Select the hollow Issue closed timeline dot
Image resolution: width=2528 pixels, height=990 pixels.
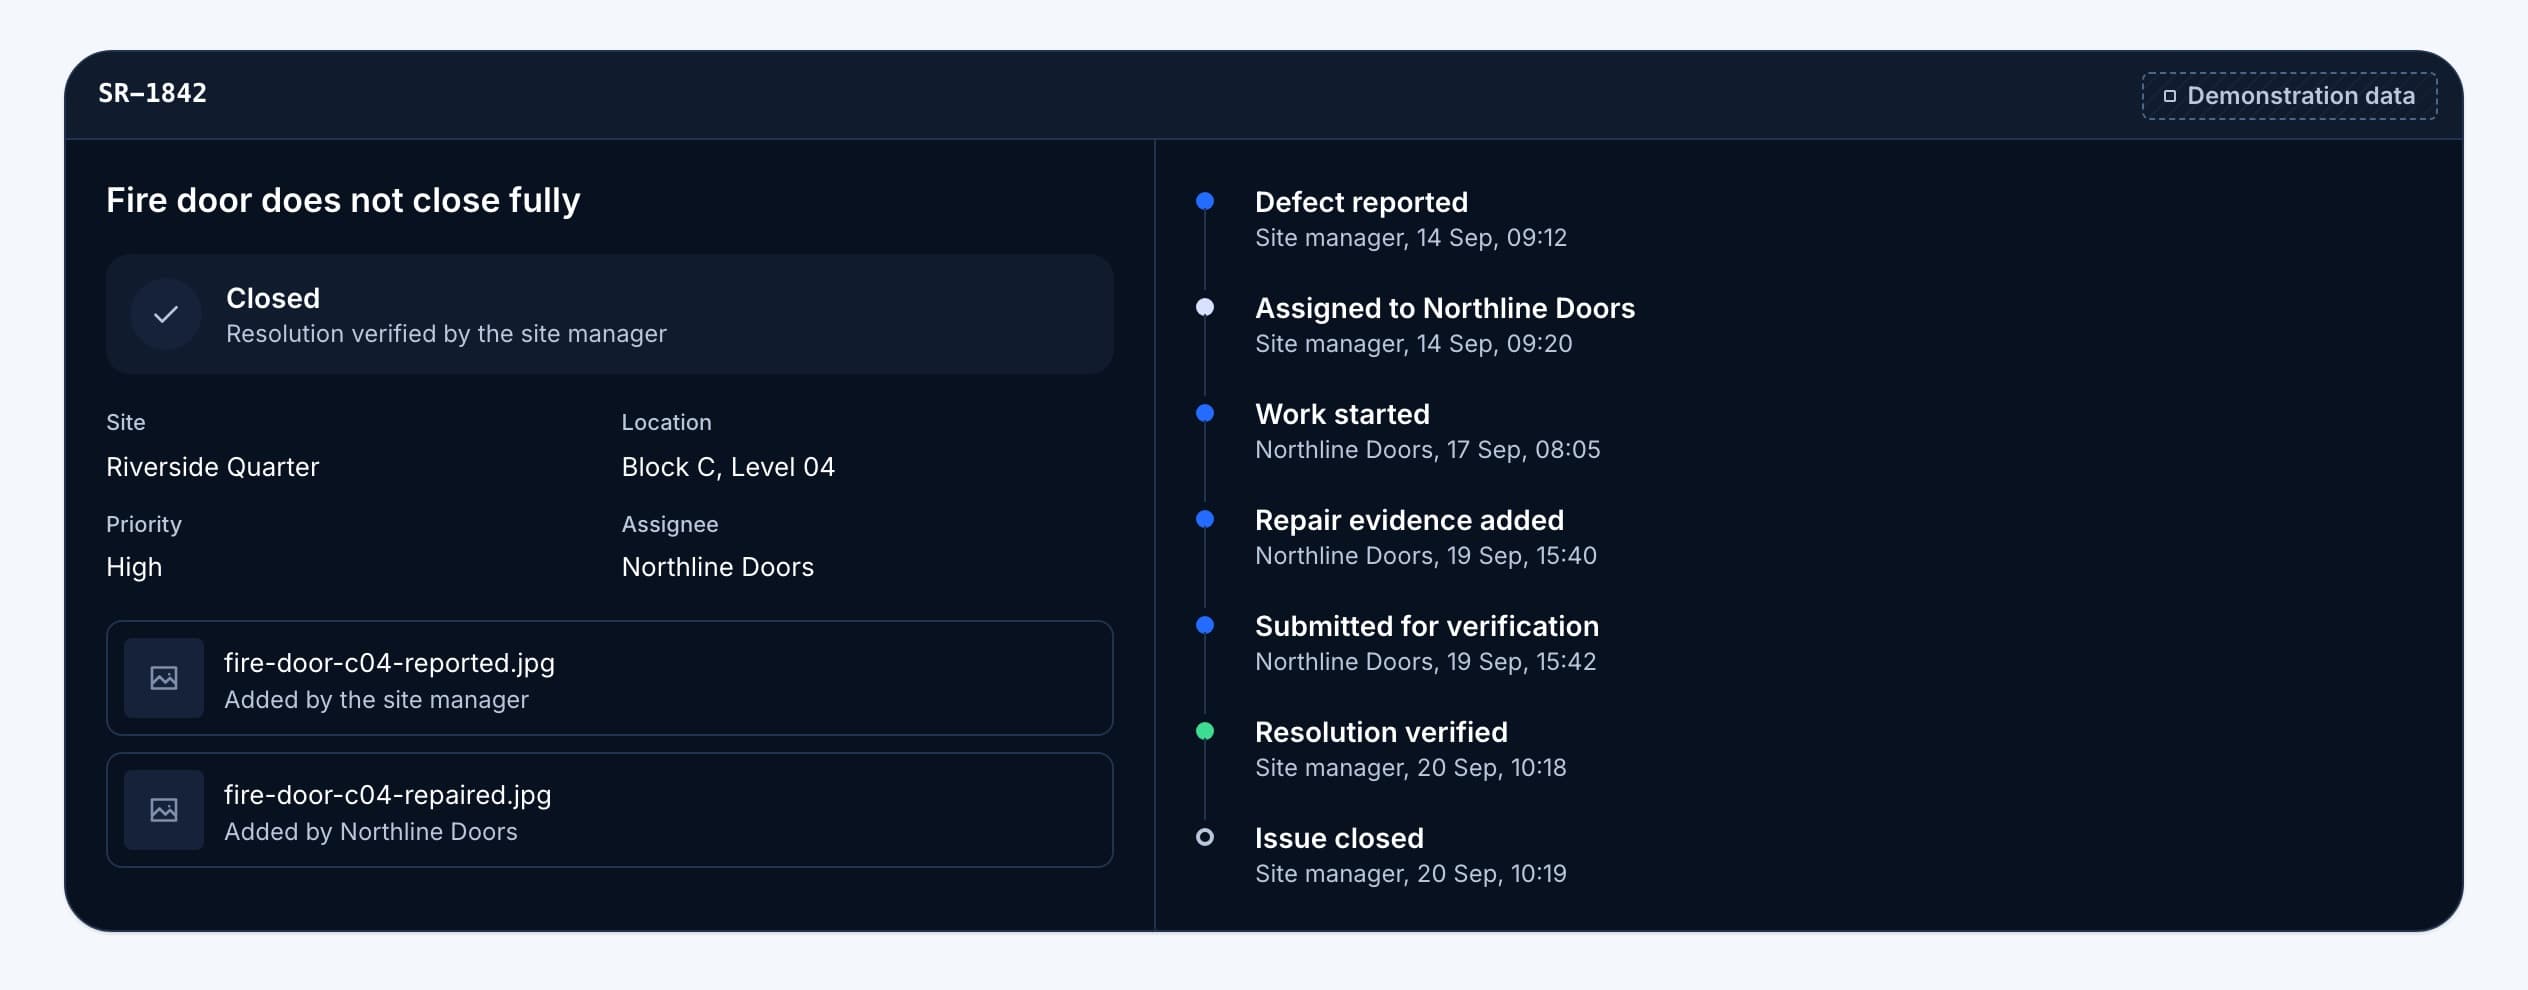coord(1205,837)
